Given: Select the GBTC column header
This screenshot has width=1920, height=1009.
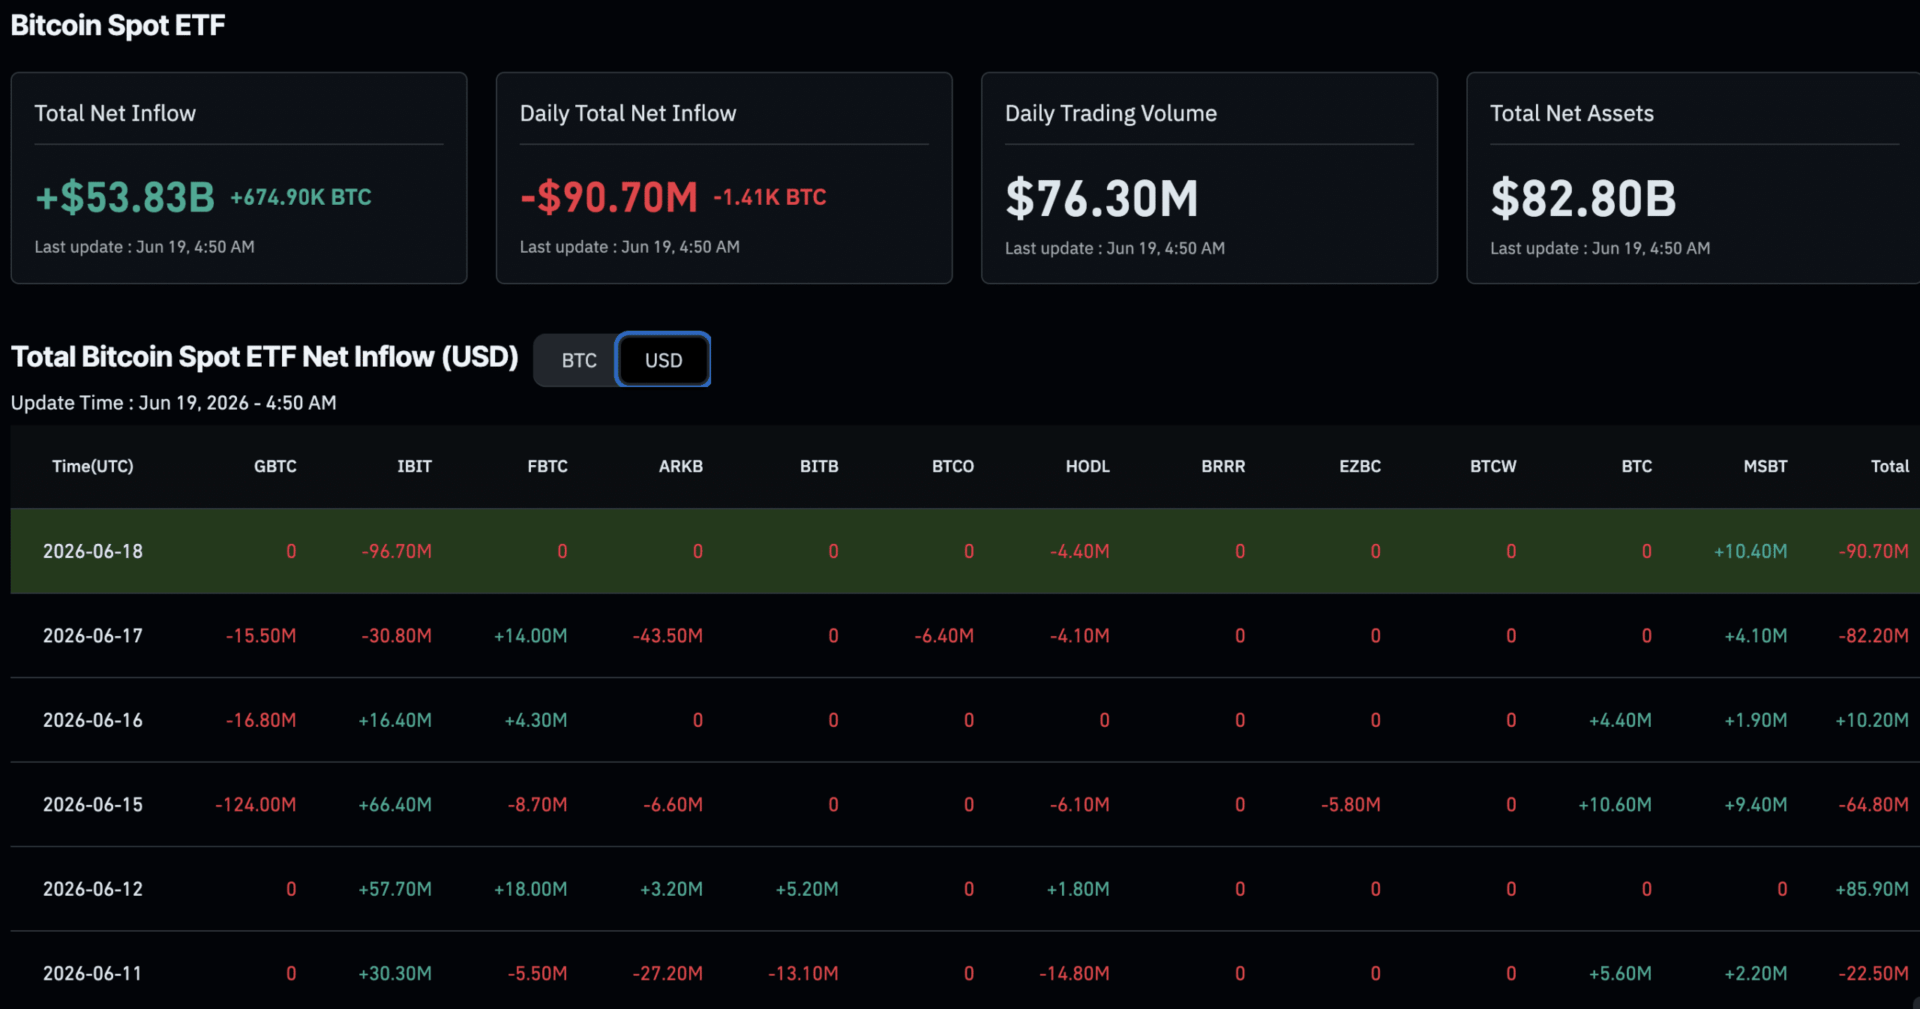Looking at the screenshot, I should pyautogui.click(x=275, y=466).
